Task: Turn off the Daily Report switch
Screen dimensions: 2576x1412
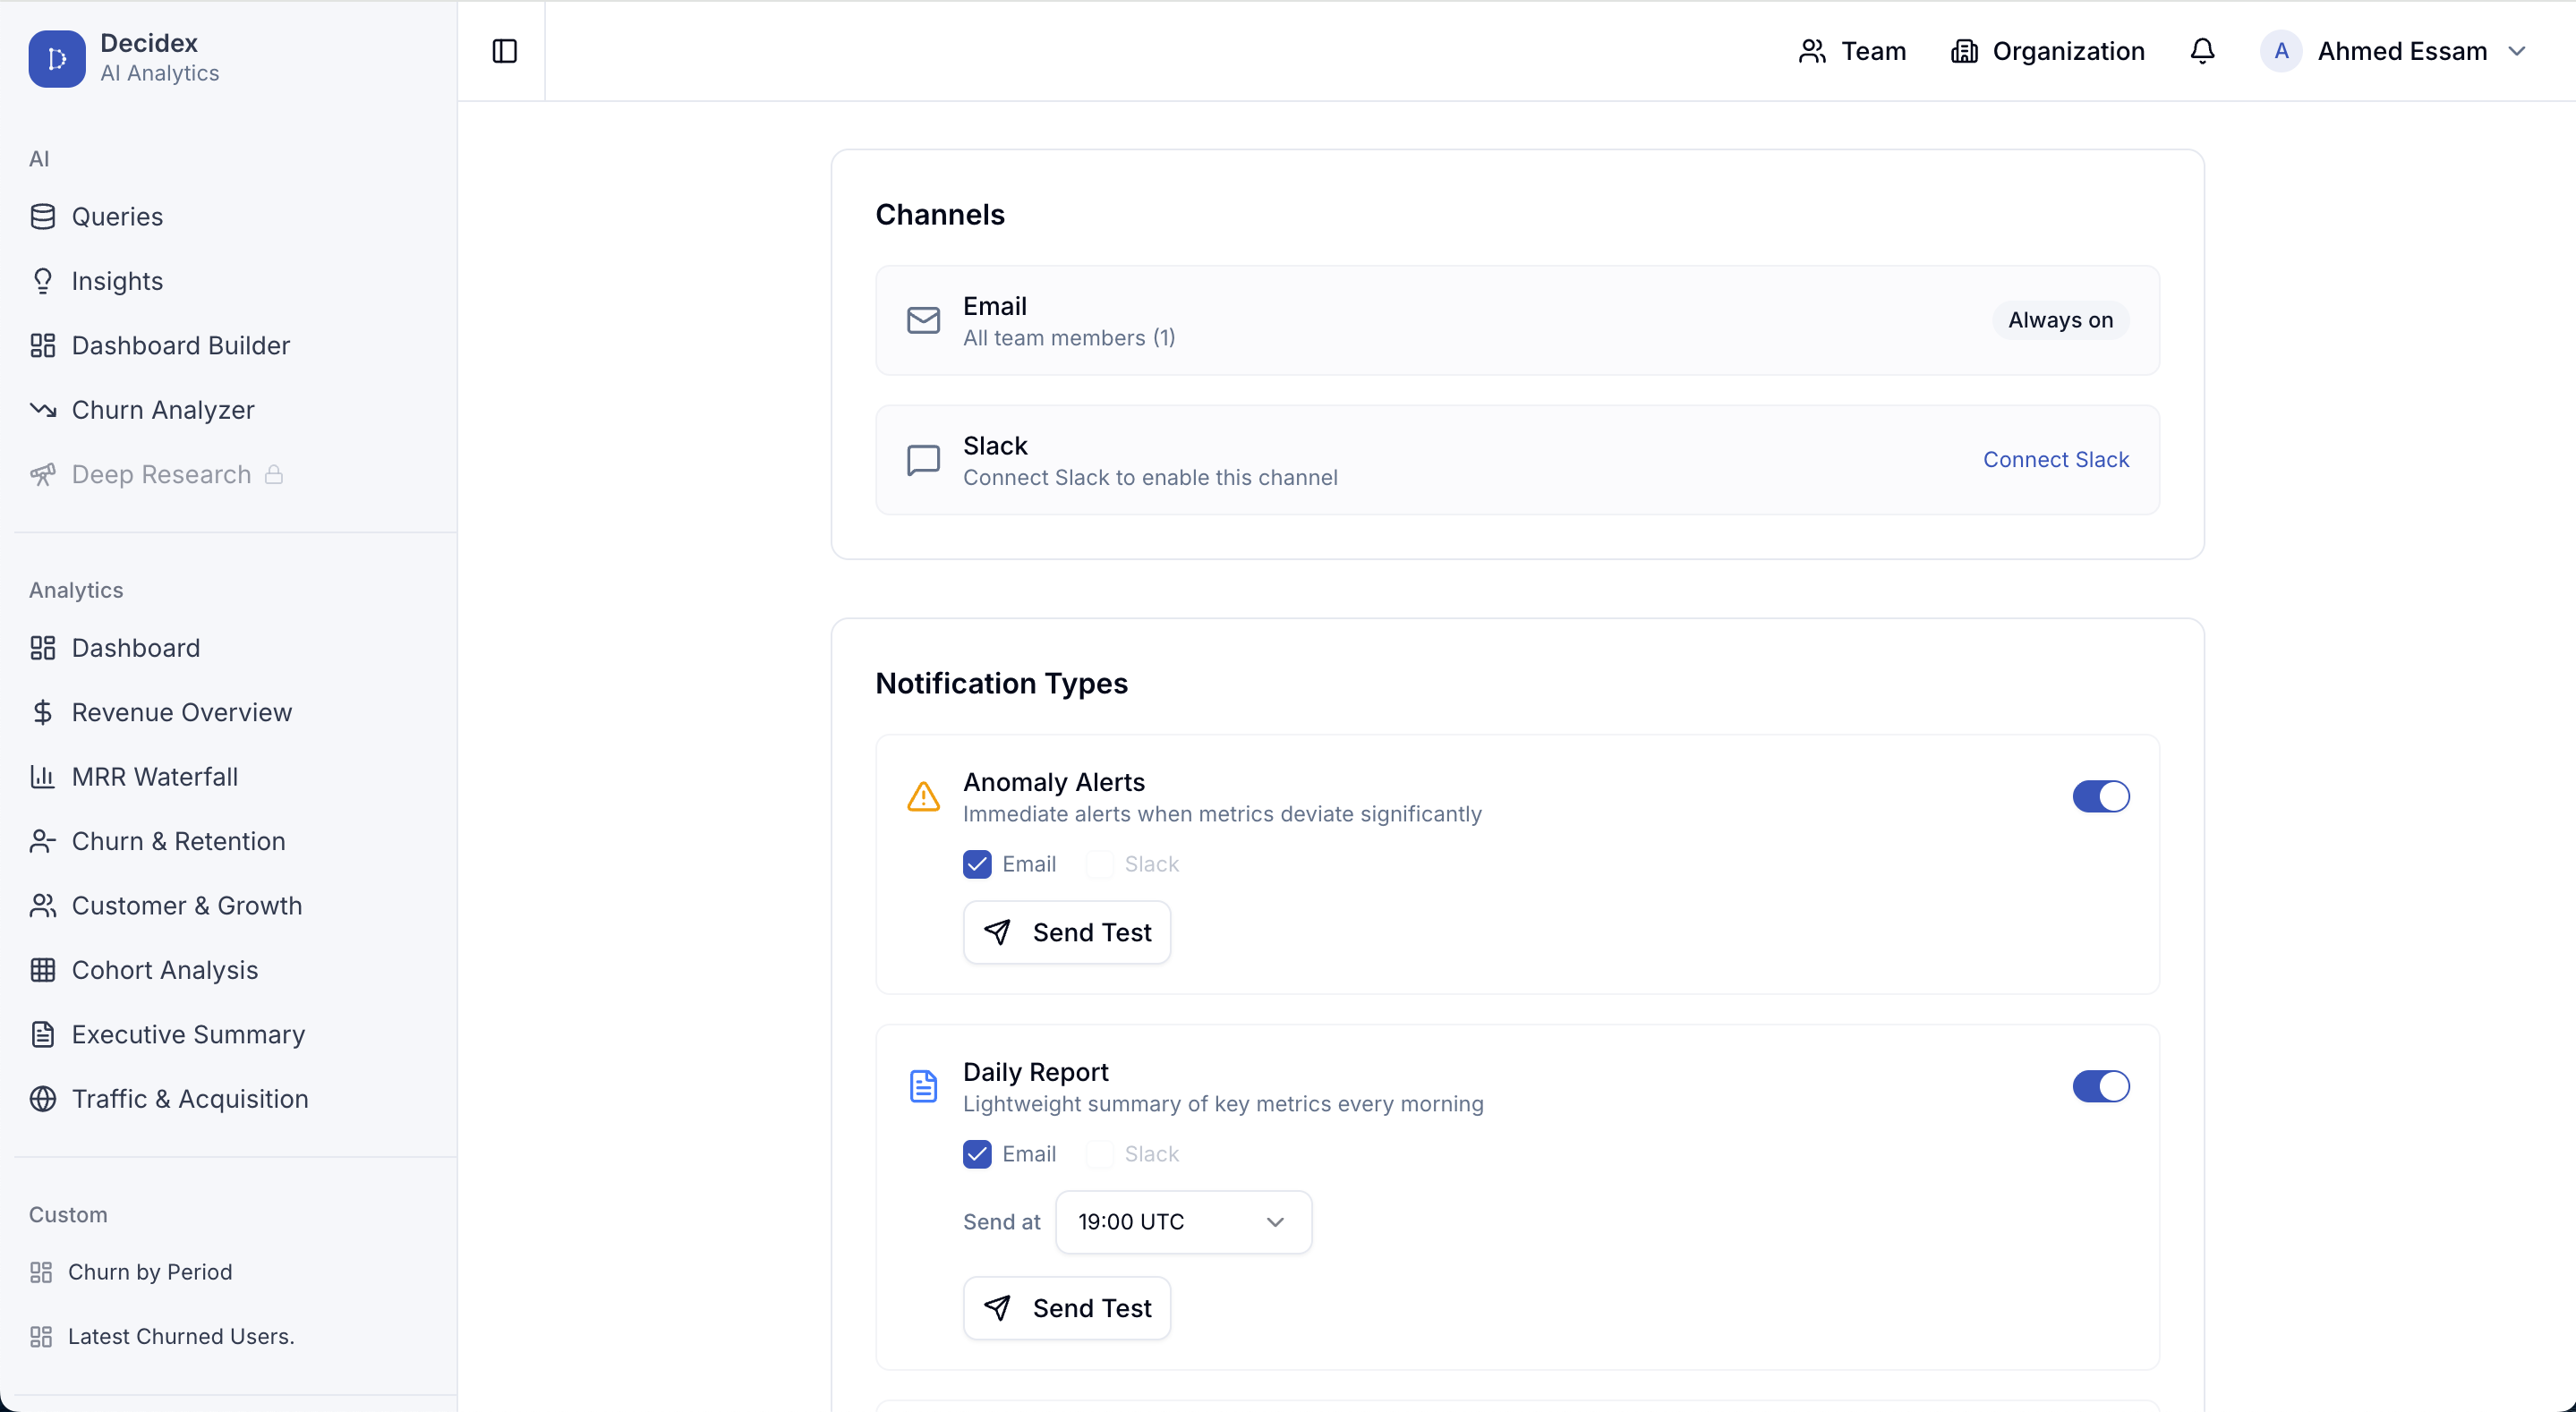Action: click(x=2100, y=1086)
